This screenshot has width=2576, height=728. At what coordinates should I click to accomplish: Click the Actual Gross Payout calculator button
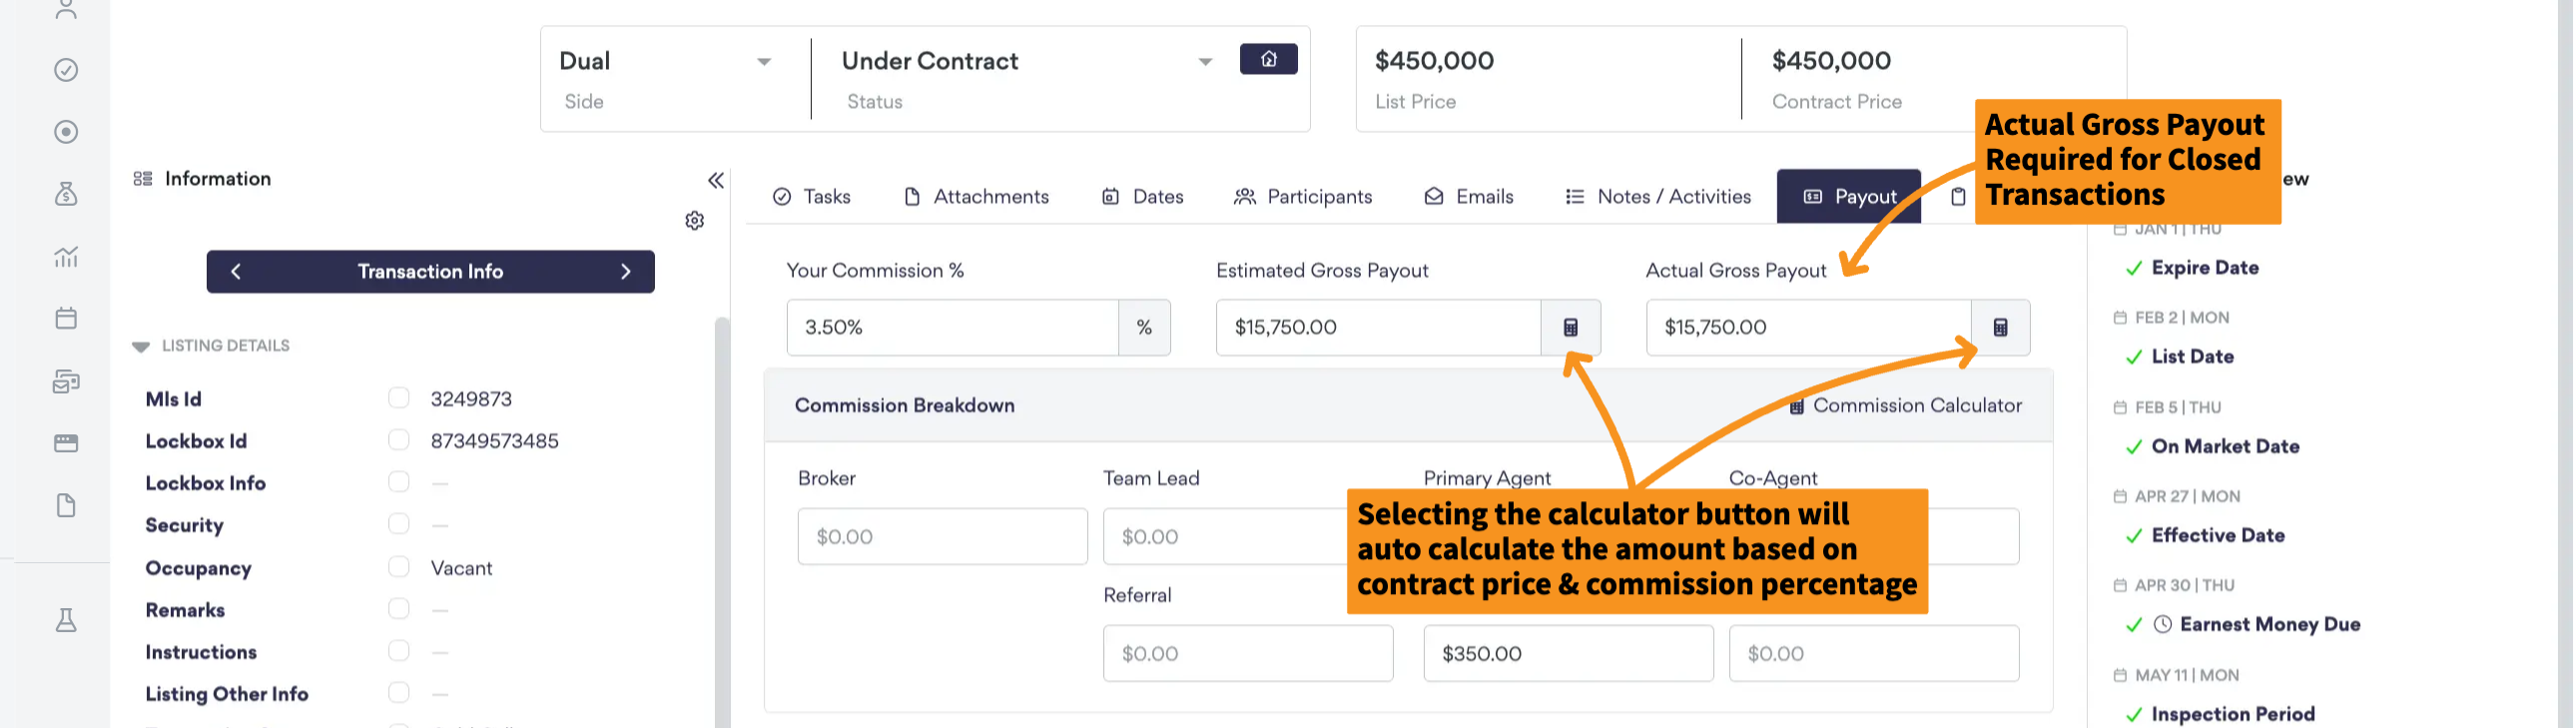(x=2002, y=327)
